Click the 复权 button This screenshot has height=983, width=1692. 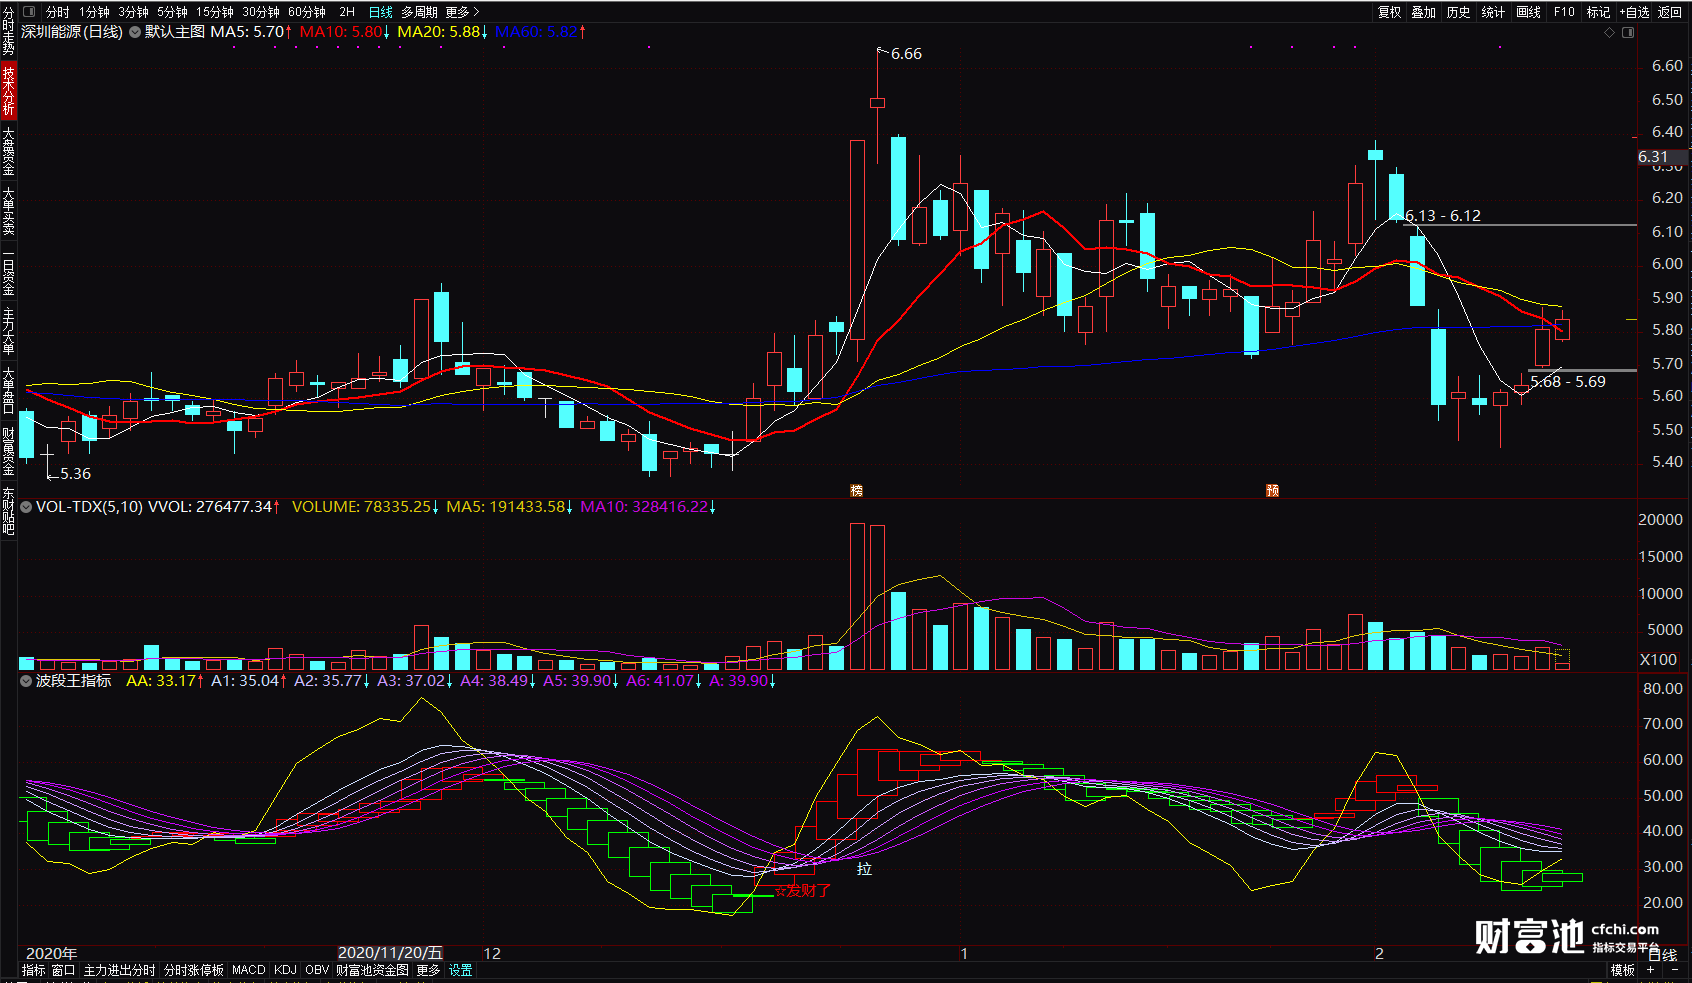1390,12
